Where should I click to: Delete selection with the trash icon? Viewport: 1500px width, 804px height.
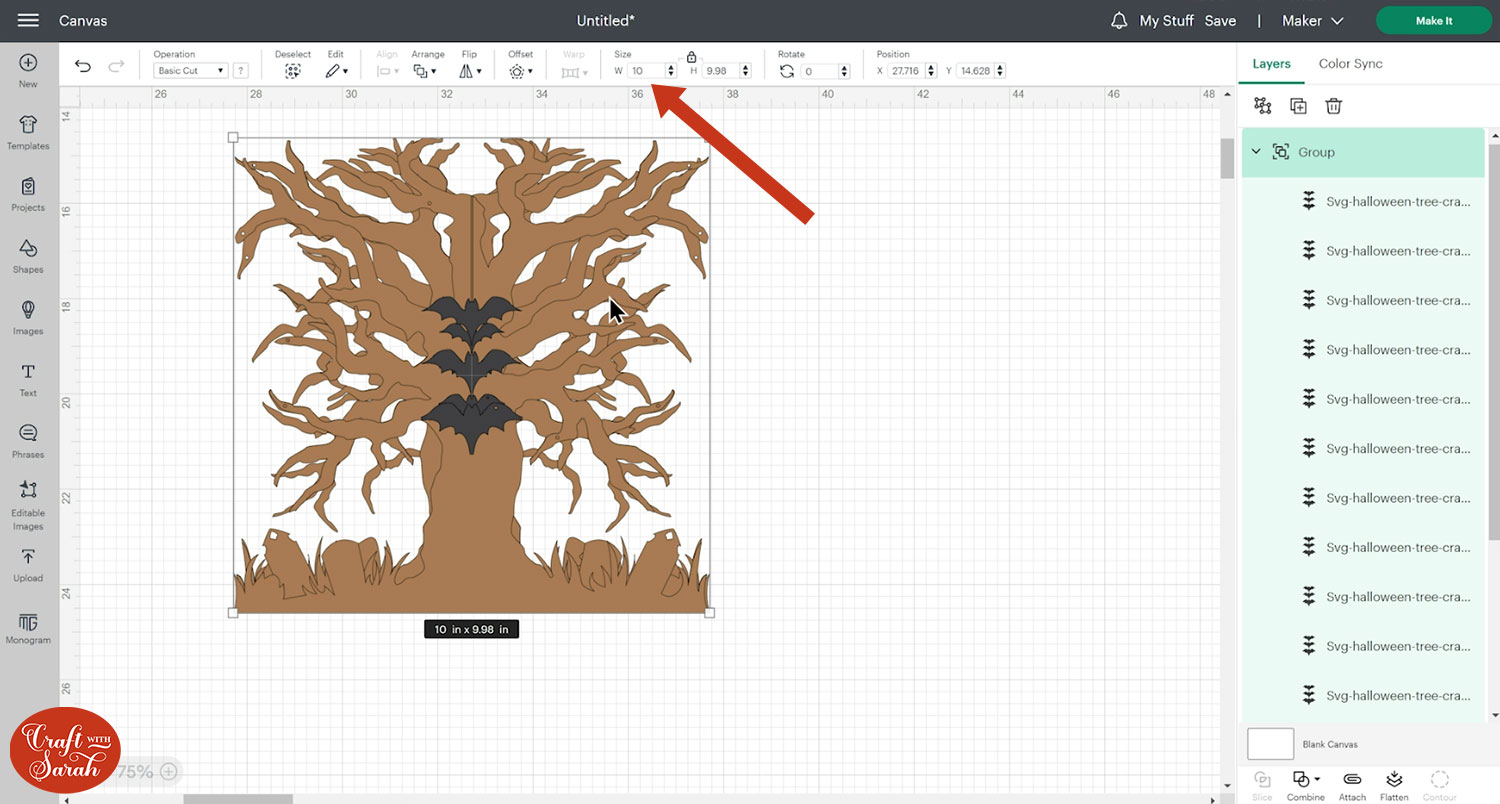(x=1334, y=105)
